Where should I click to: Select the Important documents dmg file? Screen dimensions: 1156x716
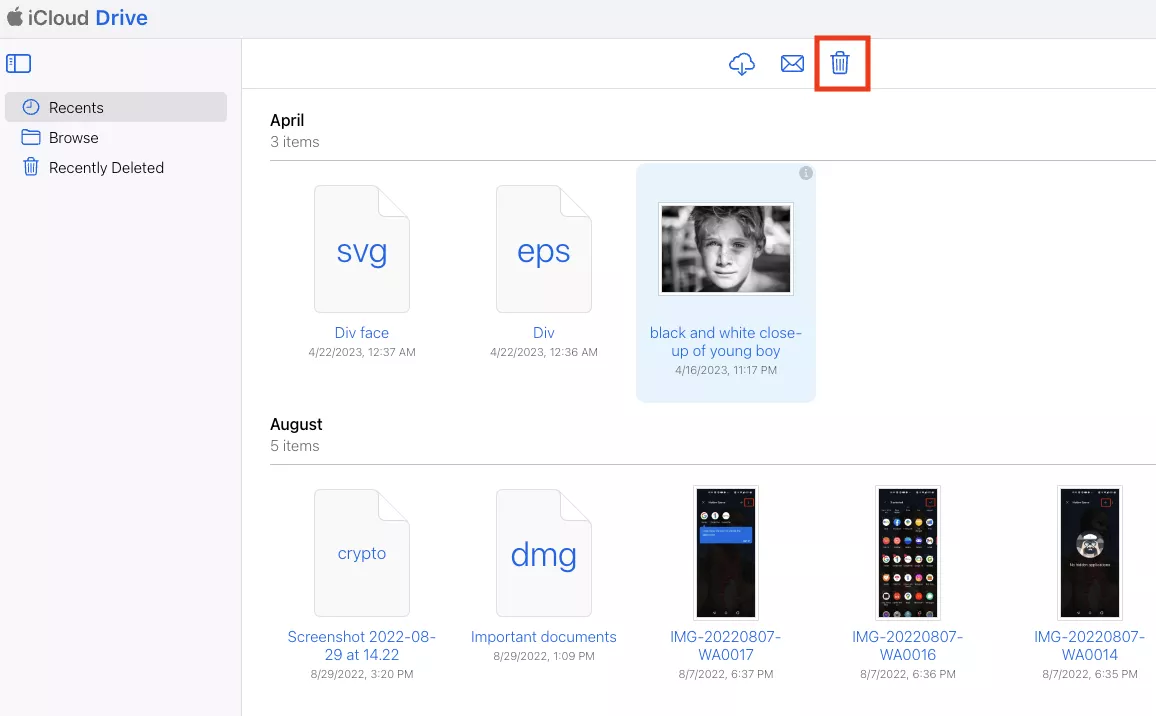click(543, 553)
